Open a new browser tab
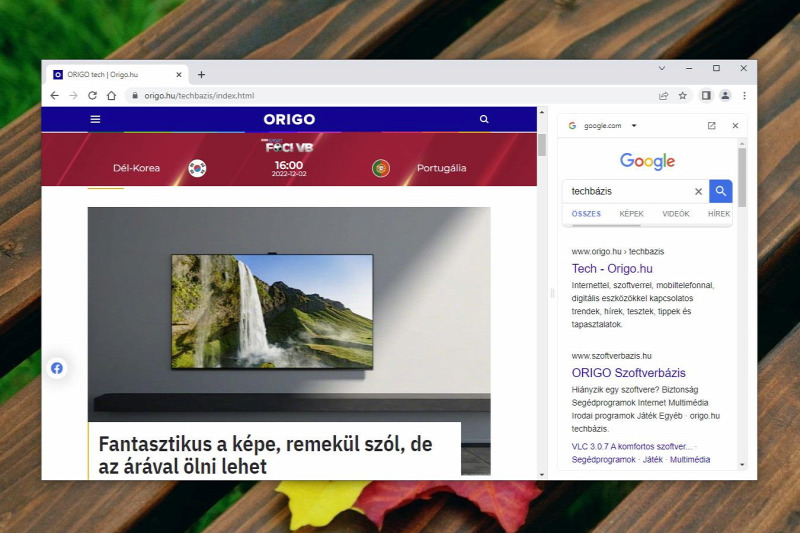 [x=202, y=74]
